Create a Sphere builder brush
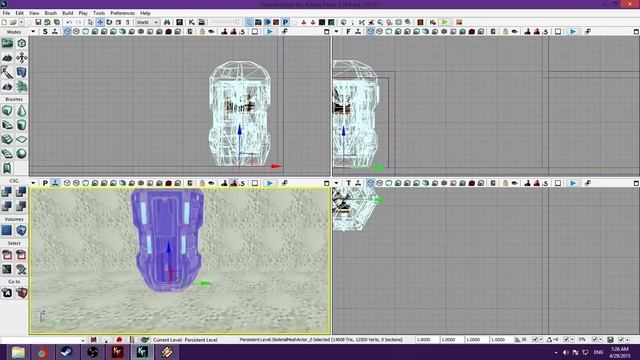 click(x=21, y=153)
